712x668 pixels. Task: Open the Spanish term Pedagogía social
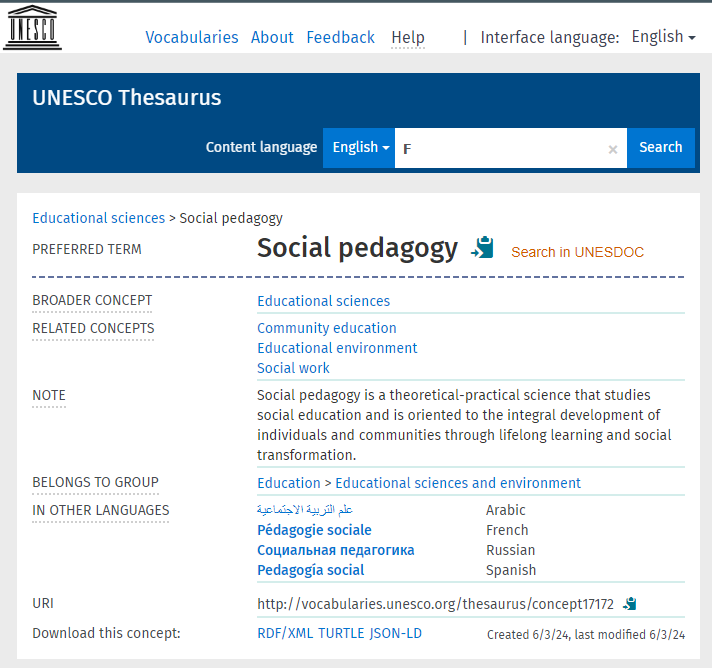311,570
